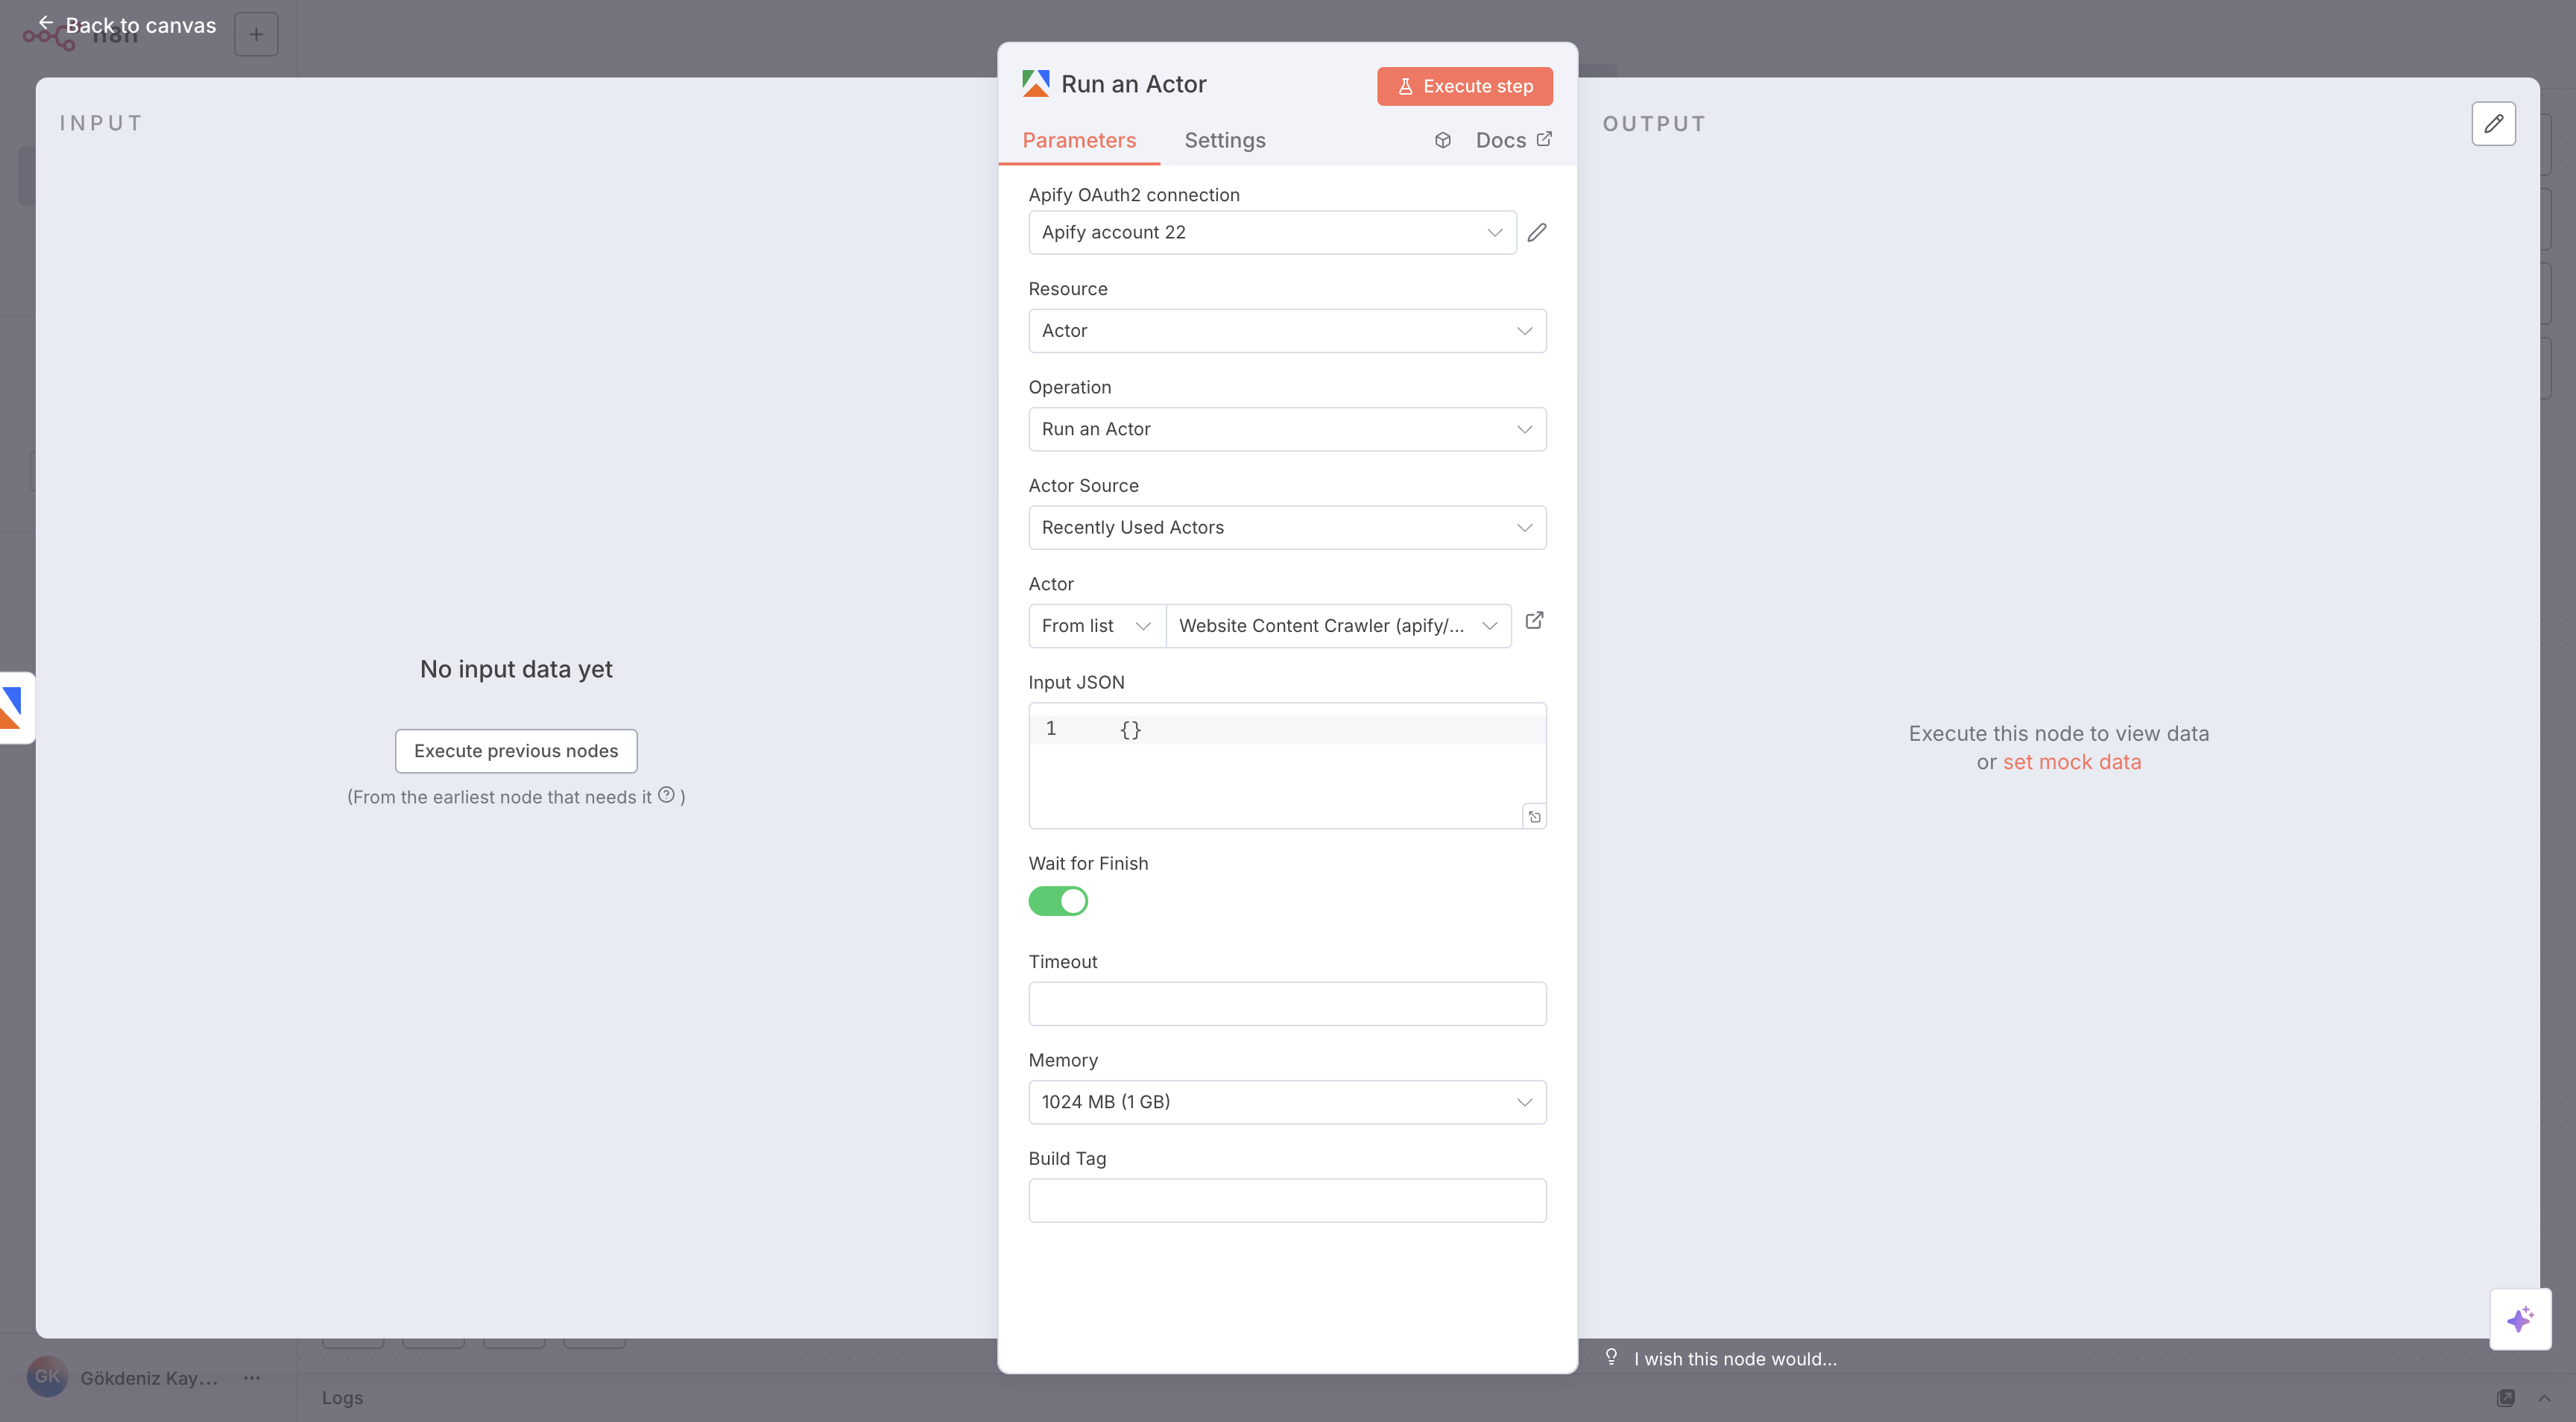Click the refresh icon inside the Input JSON editor
Viewport: 2576px width, 1422px height.
click(1535, 816)
